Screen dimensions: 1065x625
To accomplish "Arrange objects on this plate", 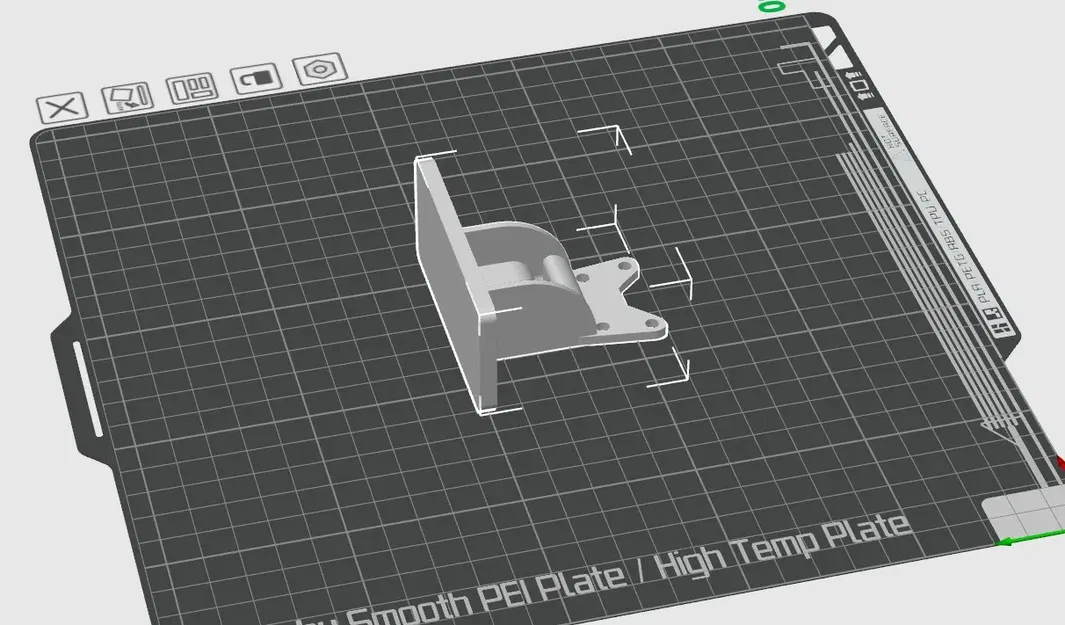I will pyautogui.click(x=192, y=88).
